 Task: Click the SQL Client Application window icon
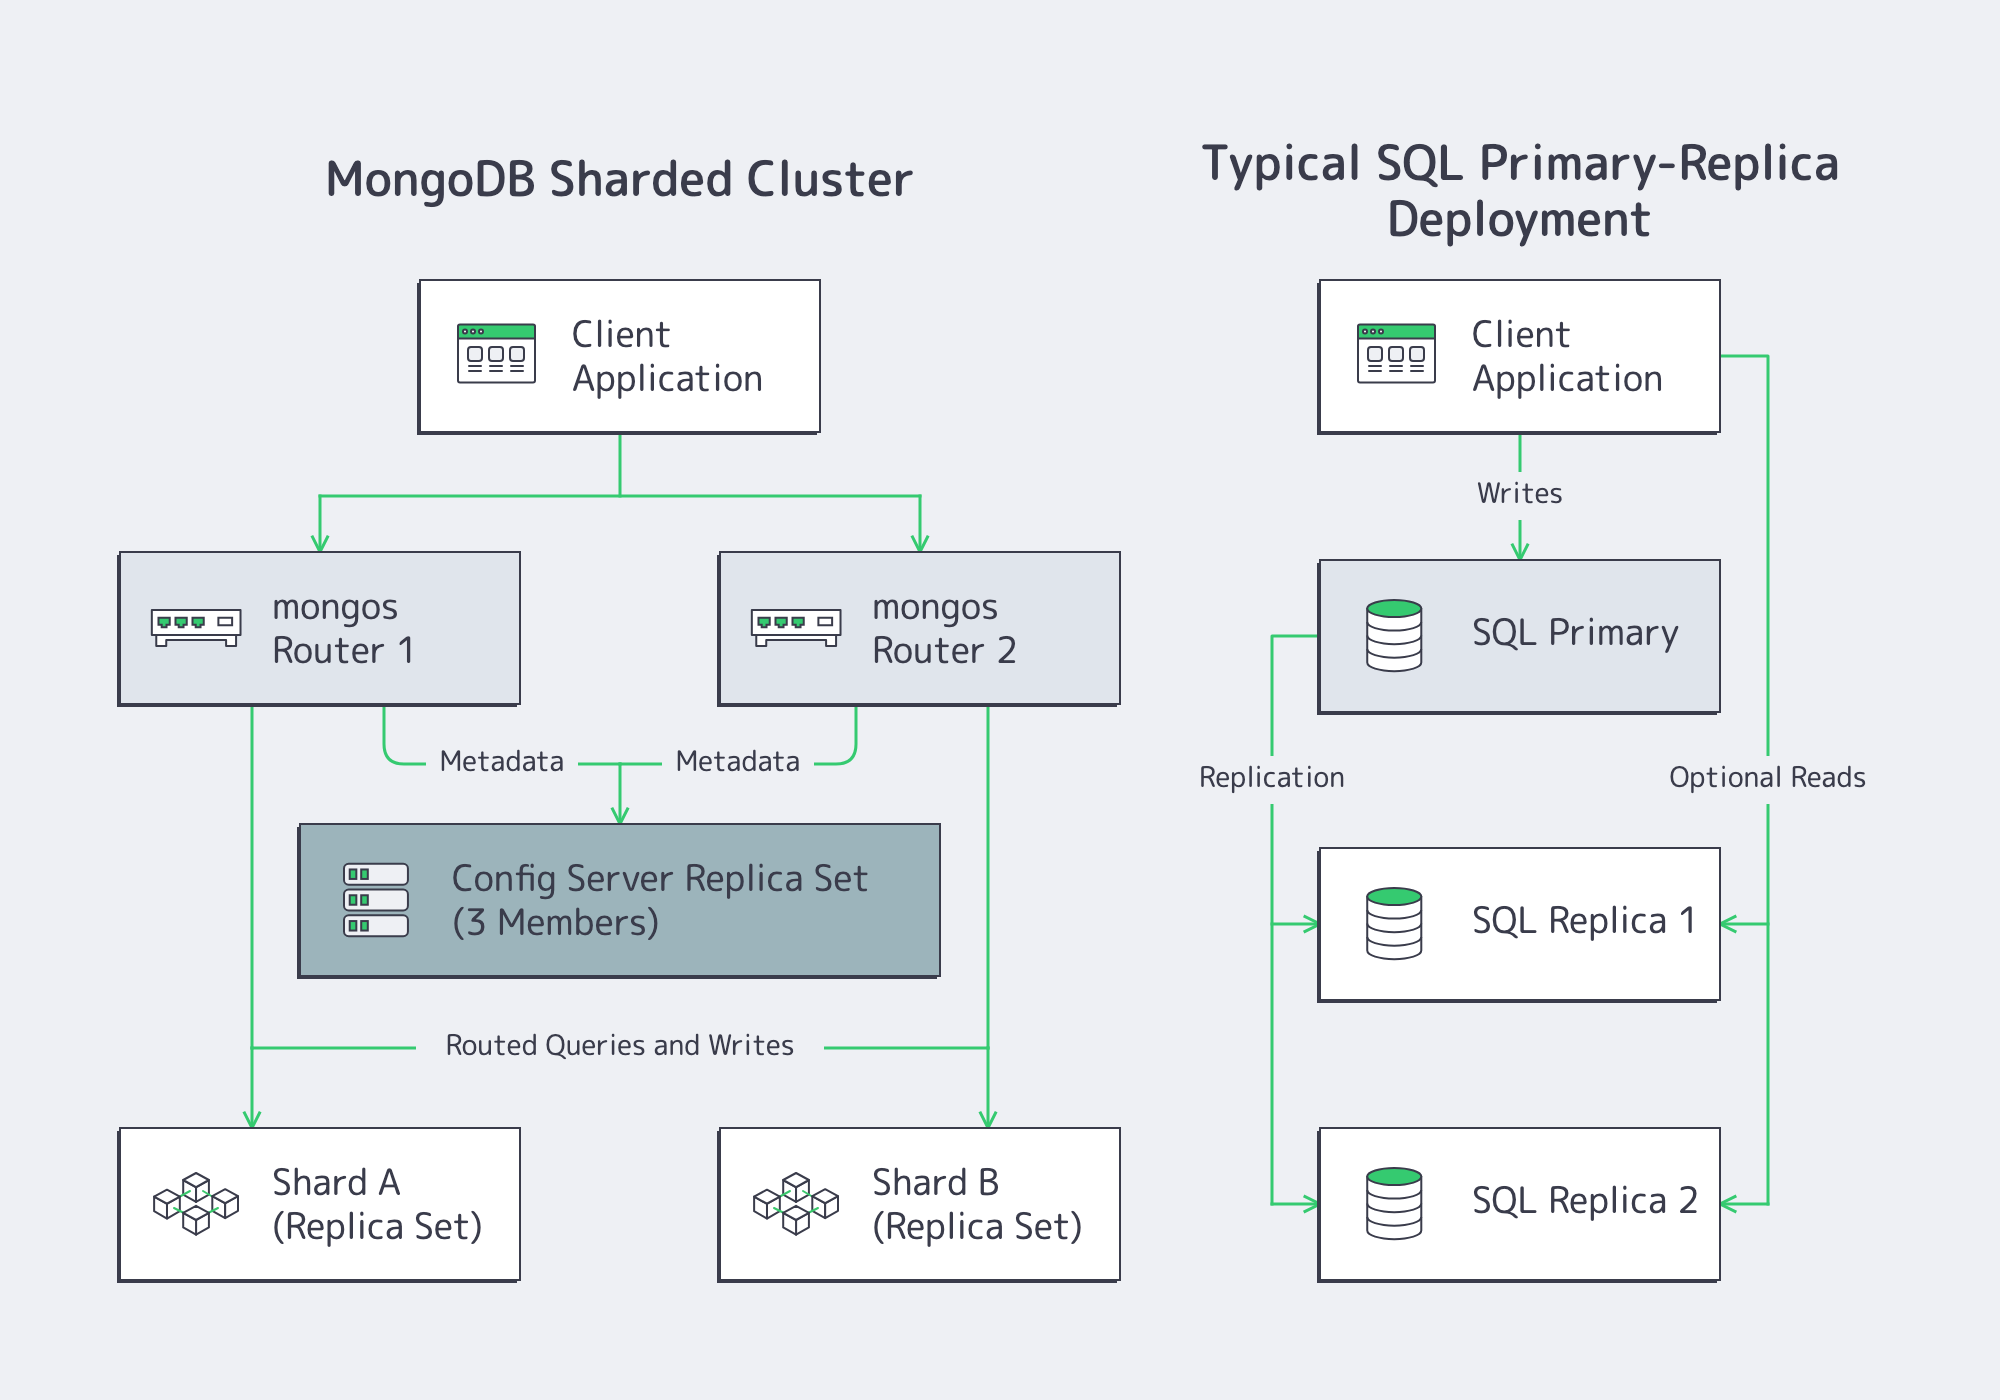coord(1396,353)
